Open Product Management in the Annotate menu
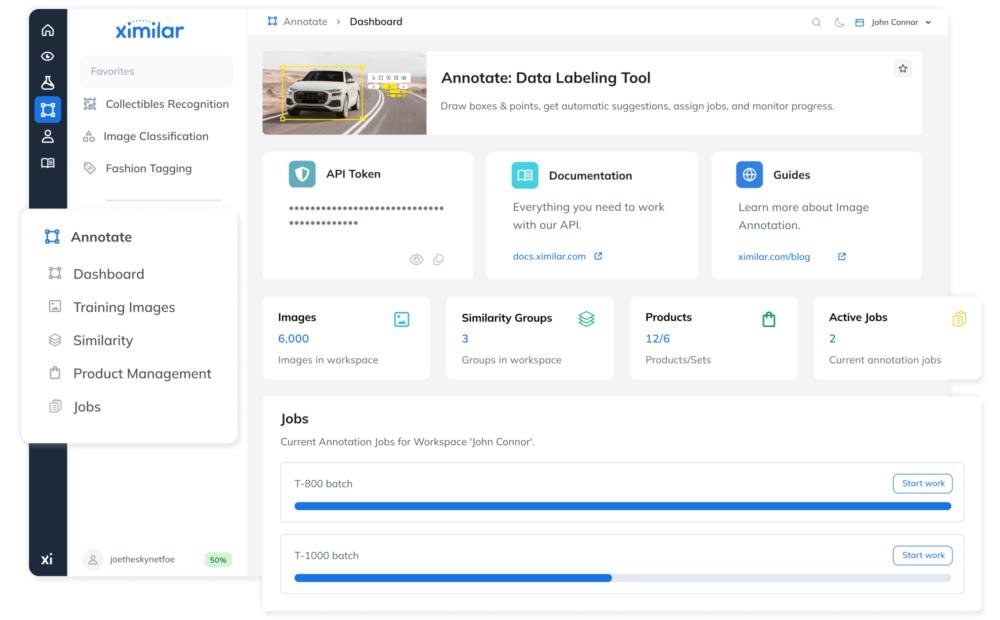Image resolution: width=1000 pixels, height=620 pixels. [x=142, y=373]
